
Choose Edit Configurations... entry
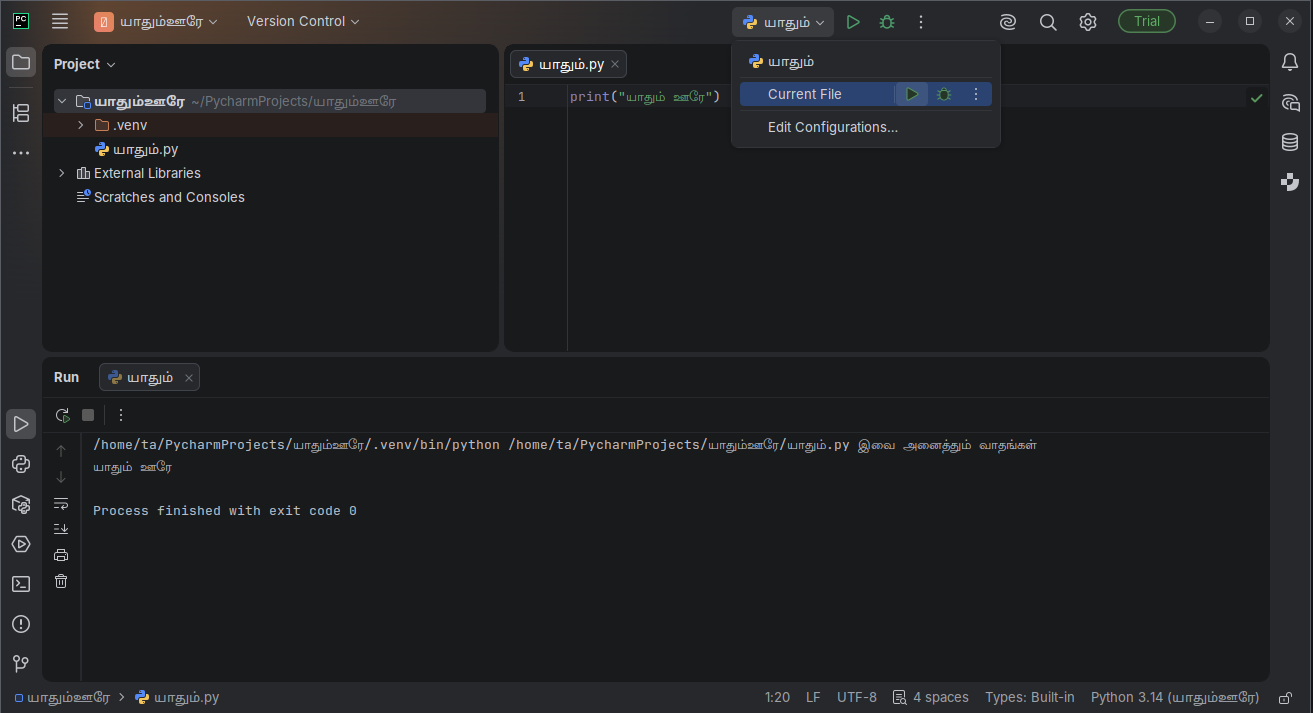coord(833,127)
